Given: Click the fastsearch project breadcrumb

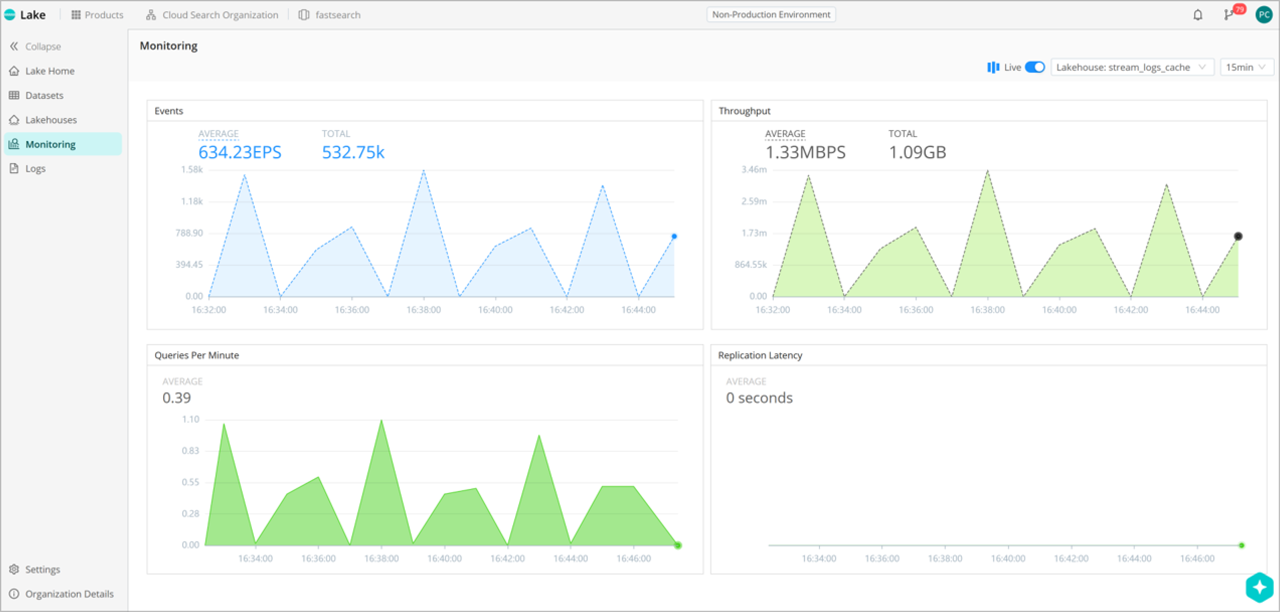Looking at the screenshot, I should 330,15.
